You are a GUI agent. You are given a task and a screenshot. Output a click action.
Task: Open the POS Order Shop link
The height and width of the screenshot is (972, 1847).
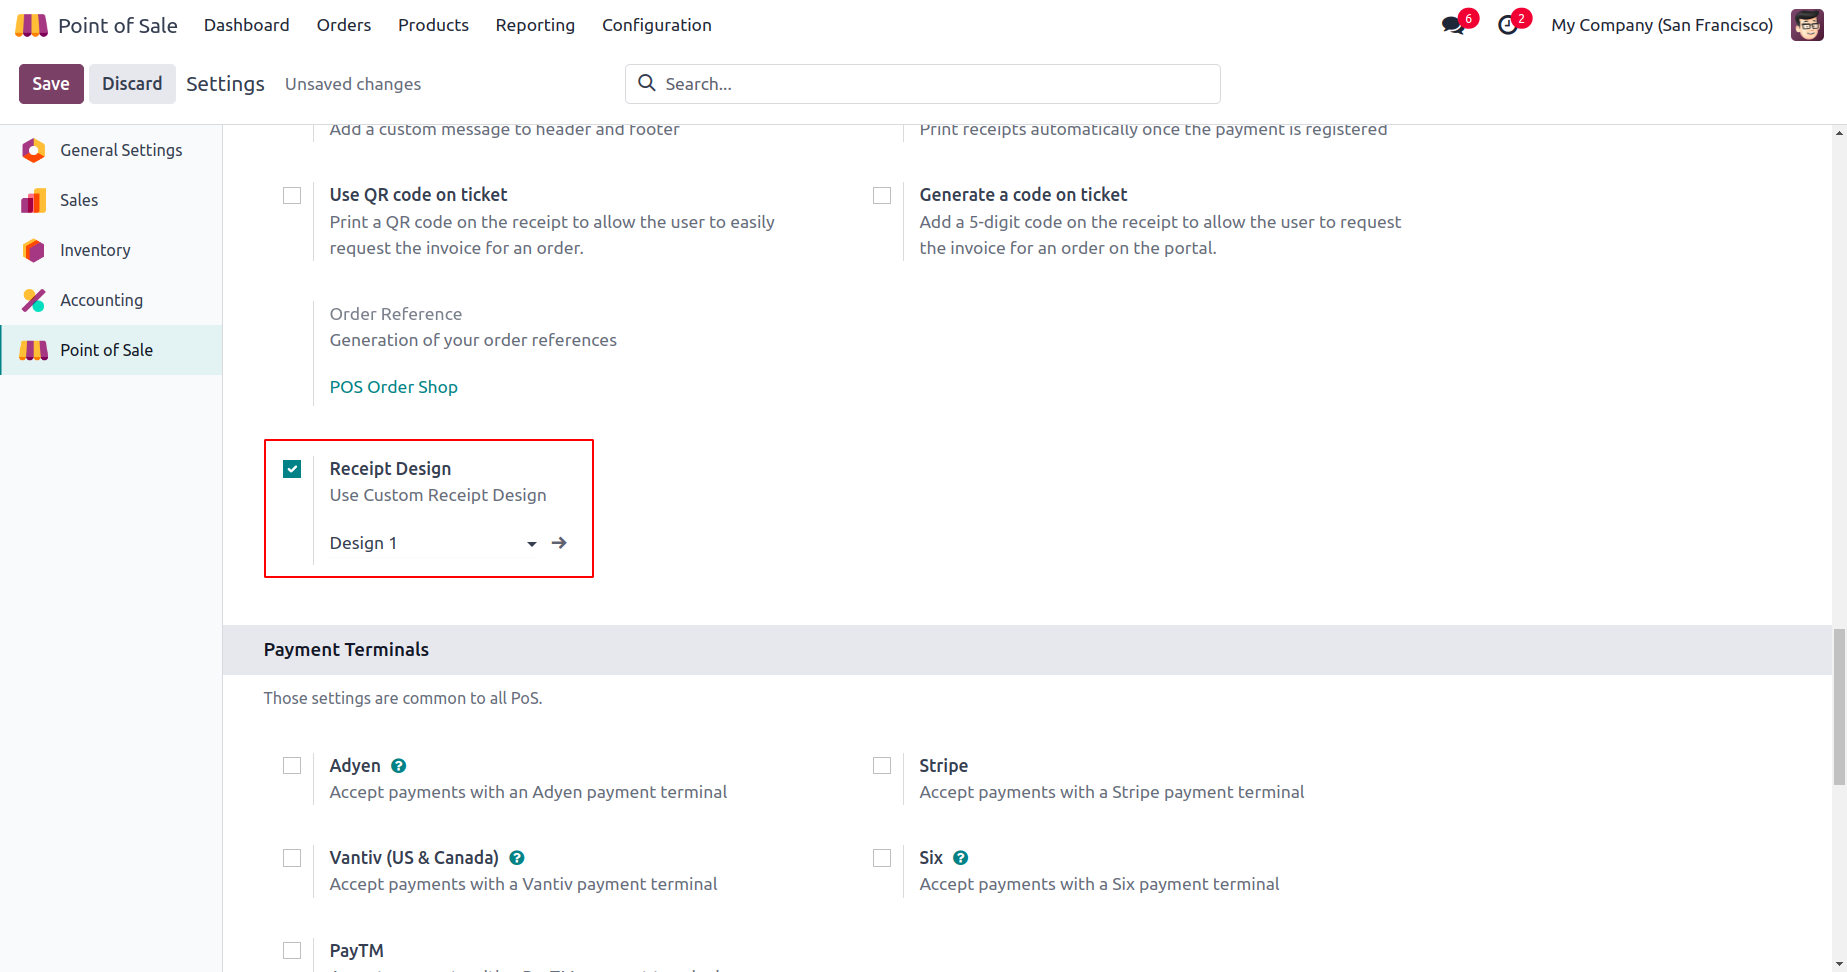[394, 387]
